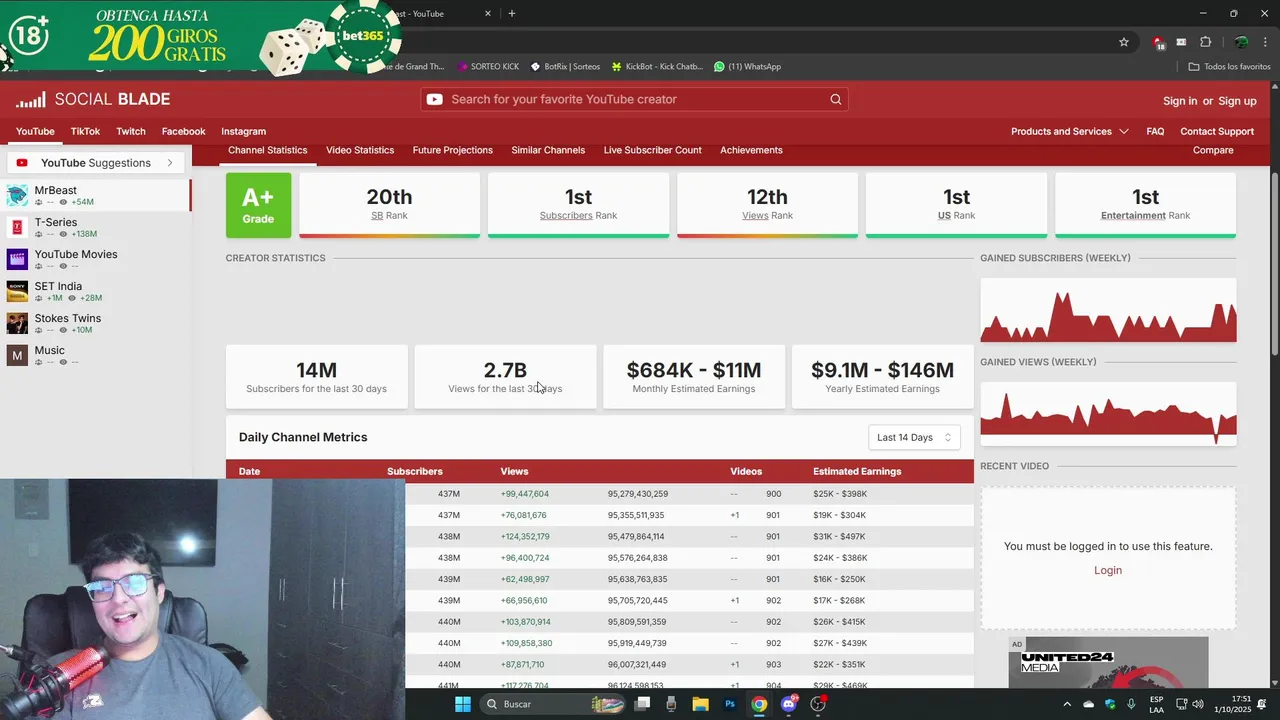Open the T-Series channel avatar icon
Viewport: 1280px width, 720px height.
pos(17,227)
